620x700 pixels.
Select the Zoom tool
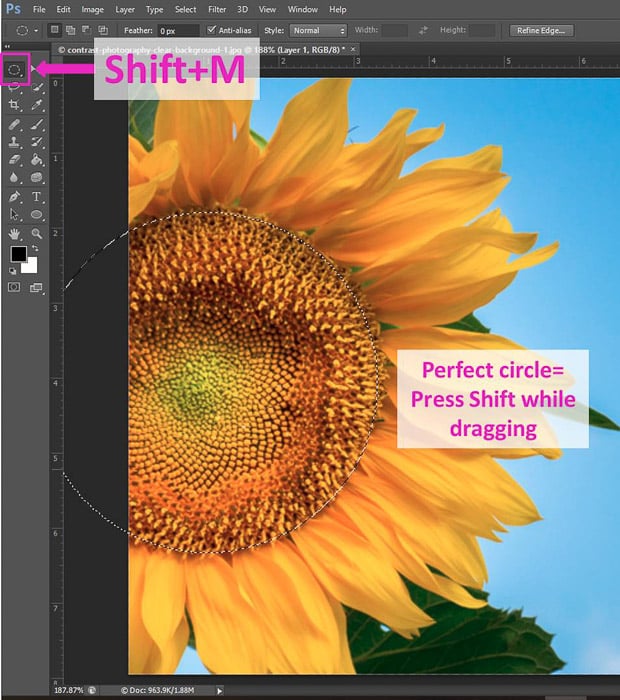pos(37,233)
